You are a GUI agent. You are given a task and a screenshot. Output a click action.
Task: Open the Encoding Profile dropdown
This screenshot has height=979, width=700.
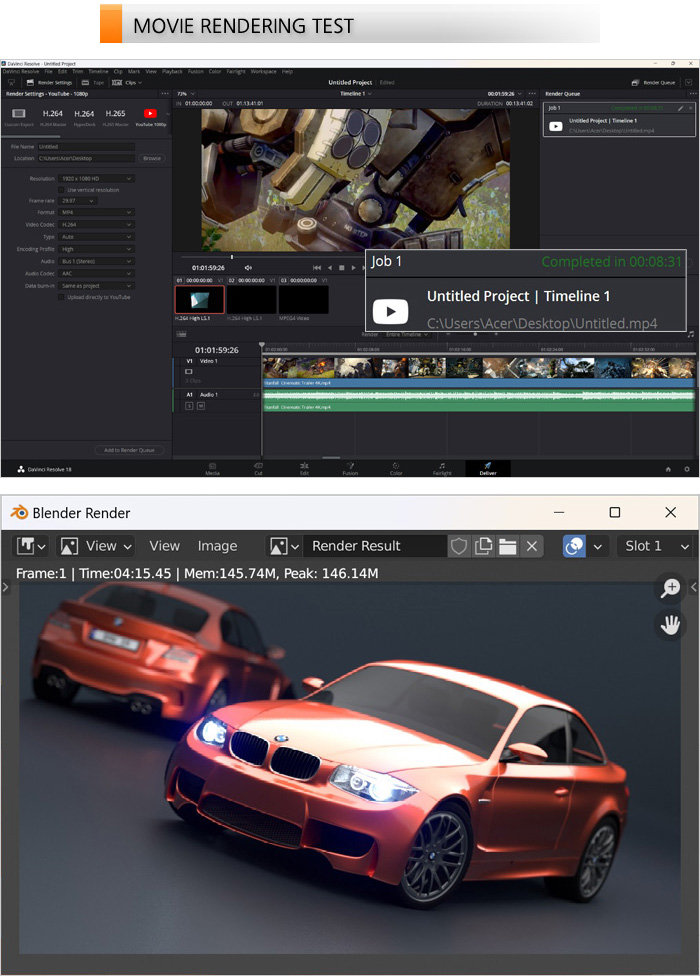click(x=96, y=249)
